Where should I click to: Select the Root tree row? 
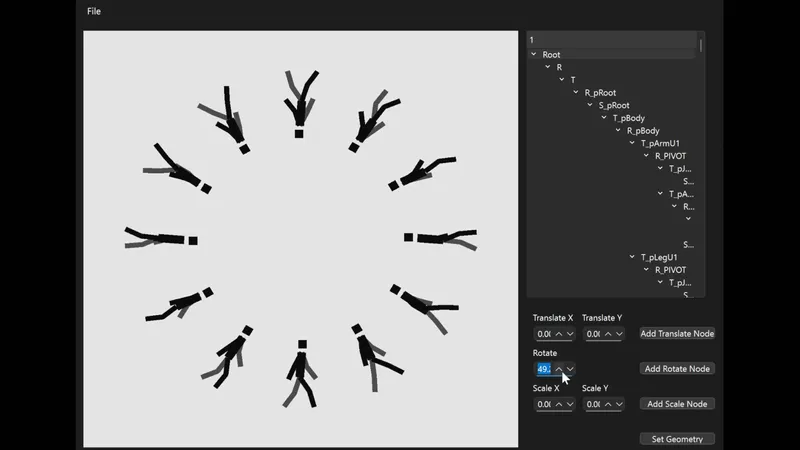click(x=612, y=55)
